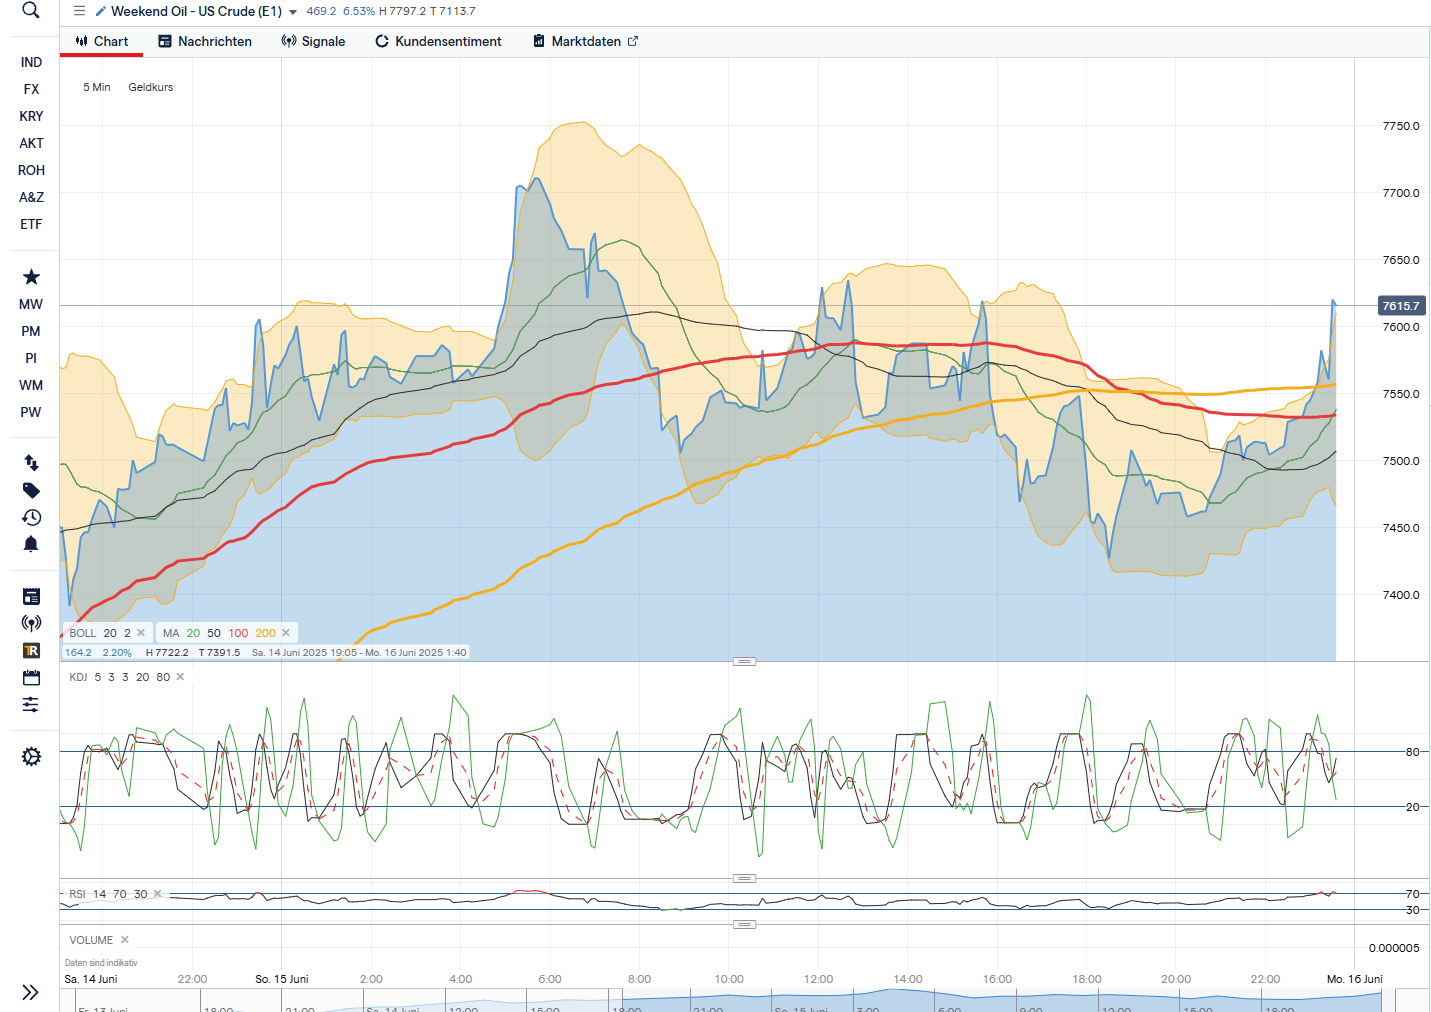Click the 'Sa. 14 Juni' time axis label
Viewport: 1431px width, 1012px height.
point(91,979)
